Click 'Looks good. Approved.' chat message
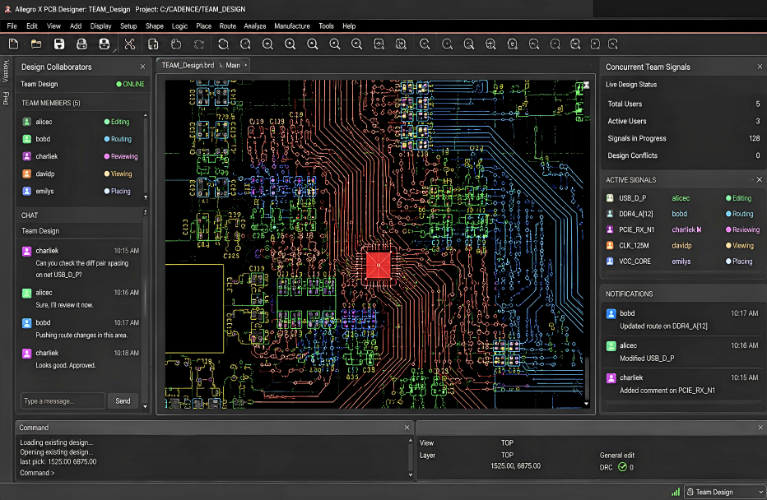The image size is (767, 500). [x=66, y=365]
